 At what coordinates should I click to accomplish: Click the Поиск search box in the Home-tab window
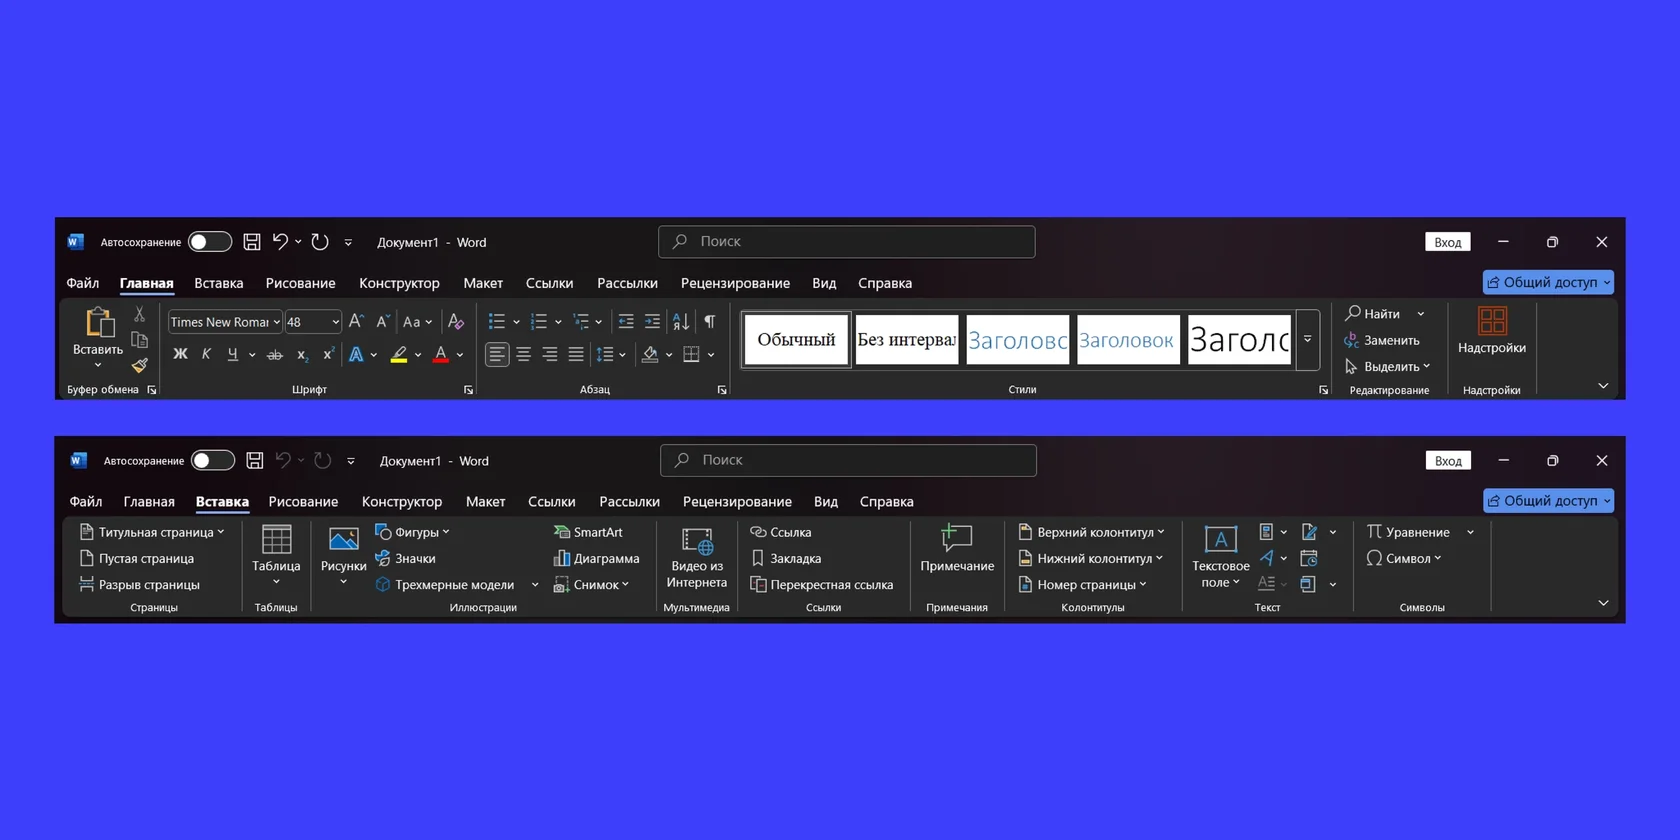pyautogui.click(x=847, y=242)
